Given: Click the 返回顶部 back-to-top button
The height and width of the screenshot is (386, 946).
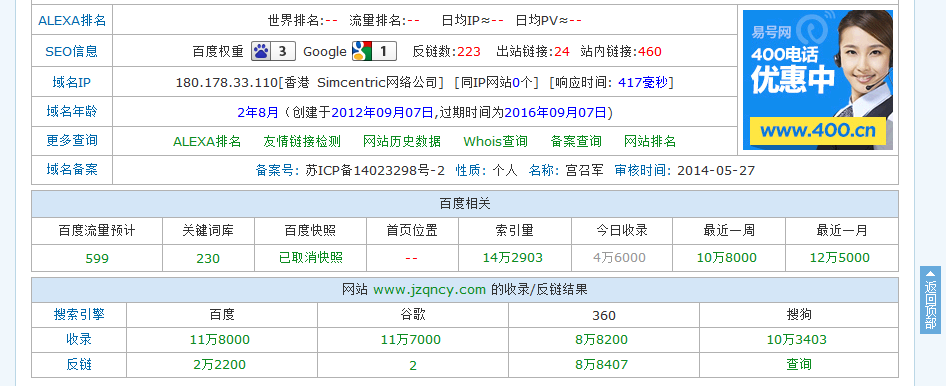Looking at the screenshot, I should tap(930, 299).
